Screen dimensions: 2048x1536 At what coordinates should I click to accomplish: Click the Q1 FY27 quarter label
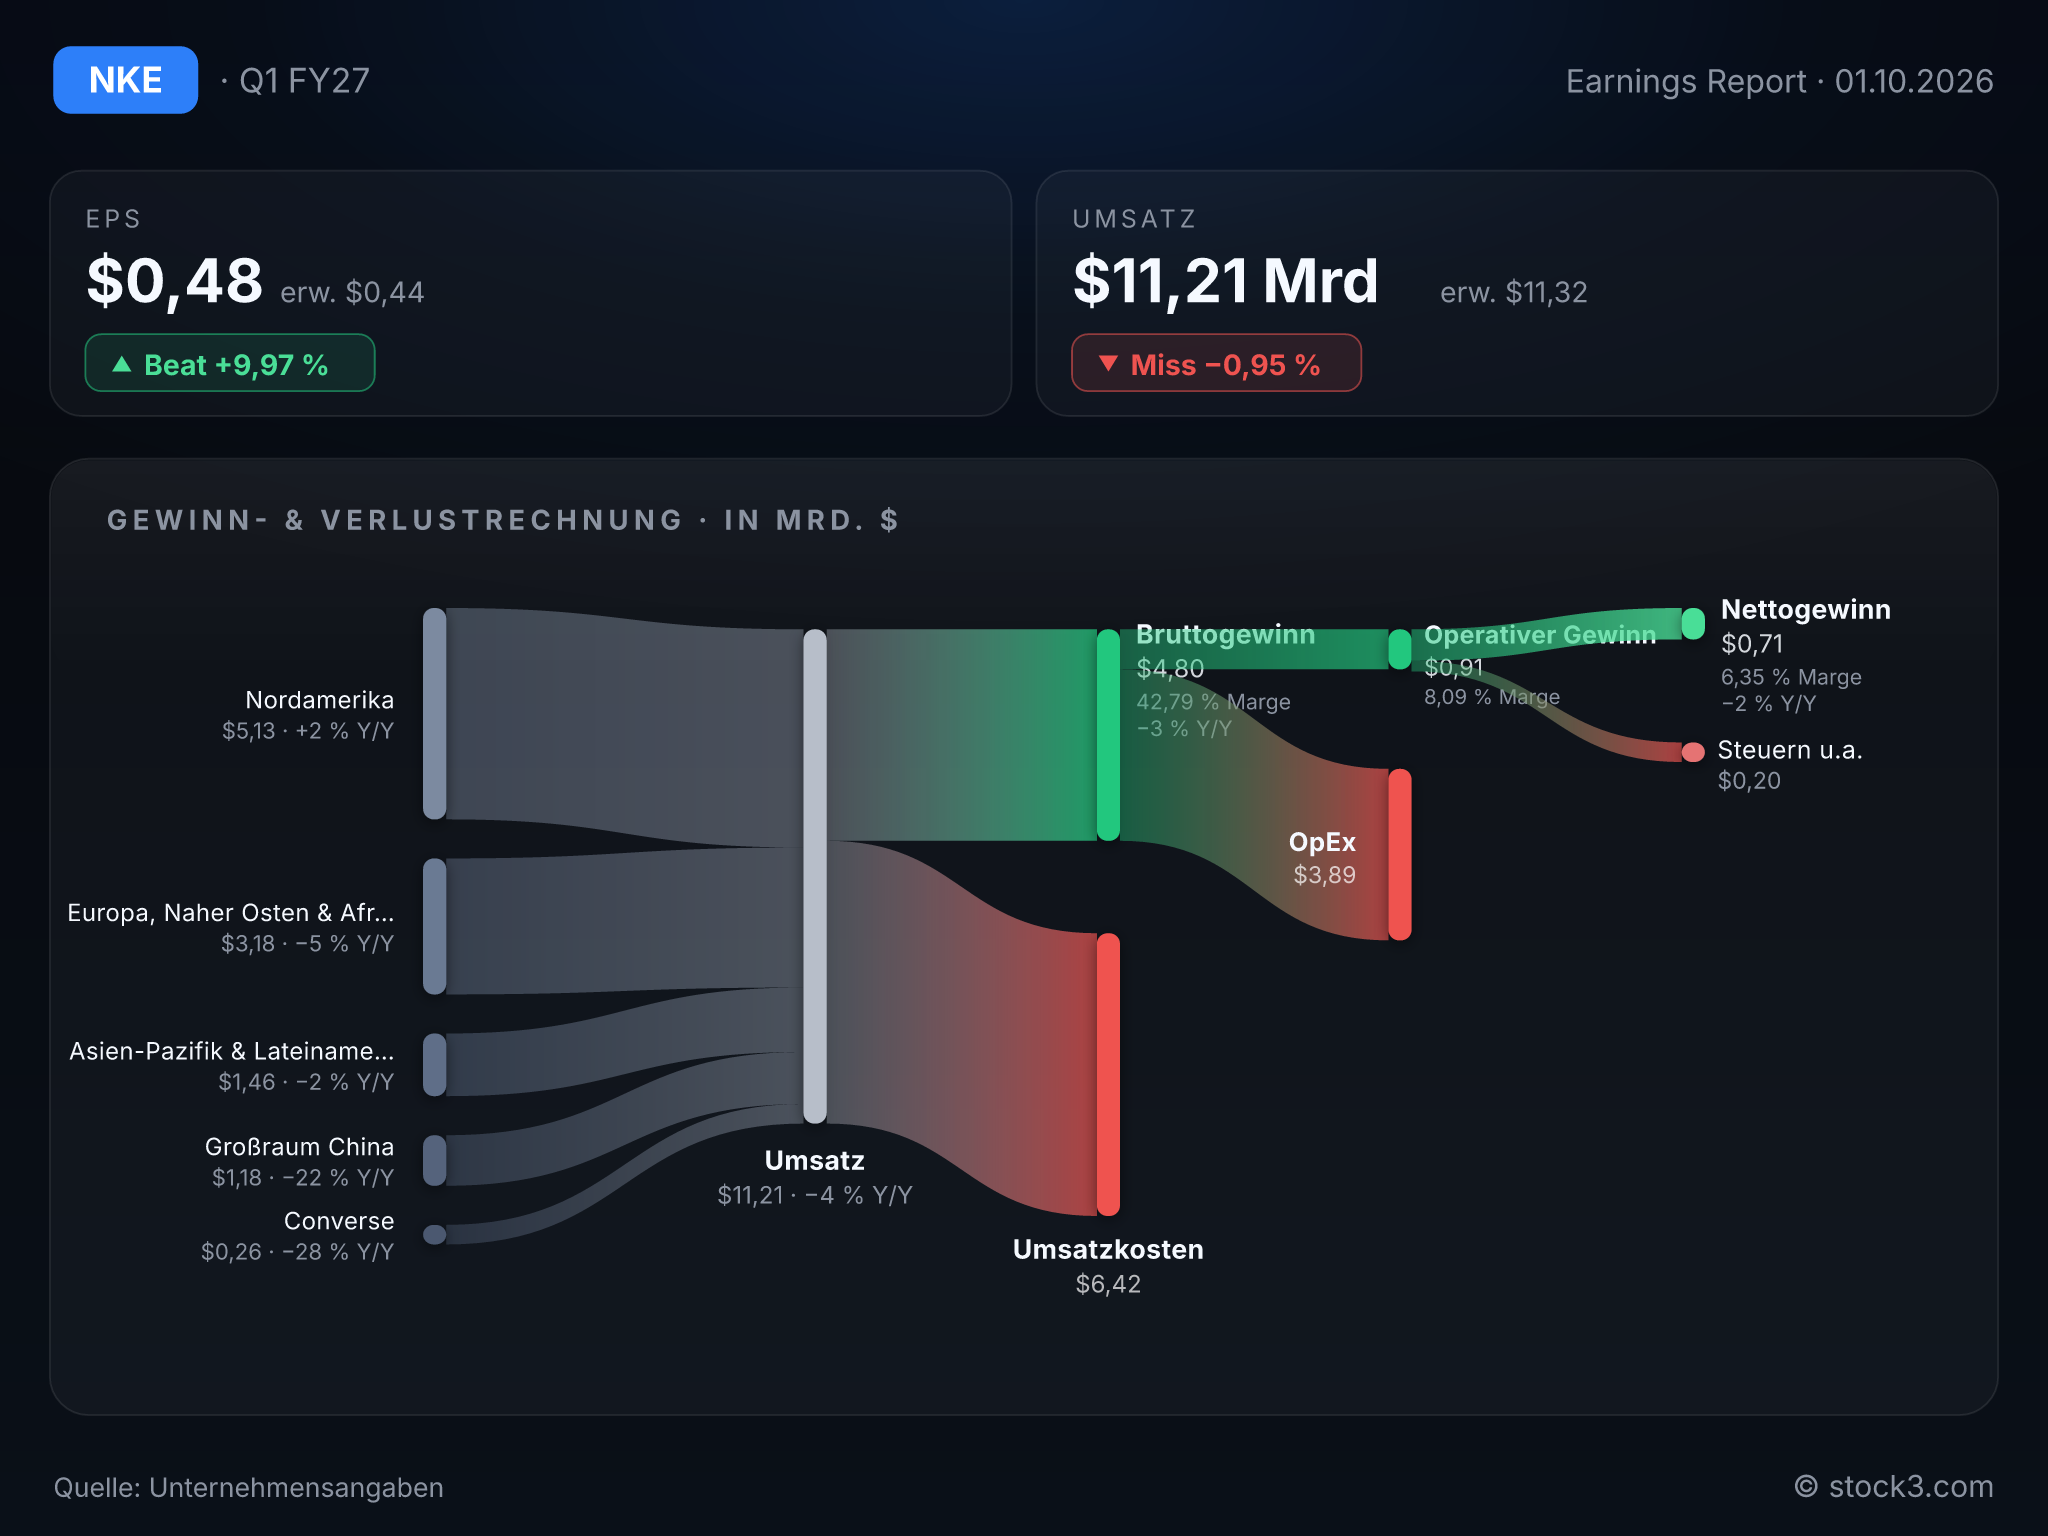coord(304,80)
